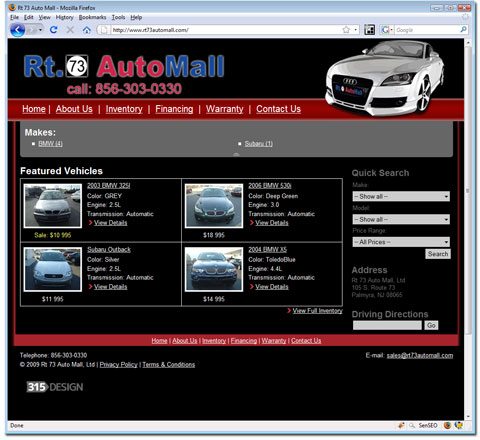
Task: Click the footer Inventory link
Action: click(214, 341)
